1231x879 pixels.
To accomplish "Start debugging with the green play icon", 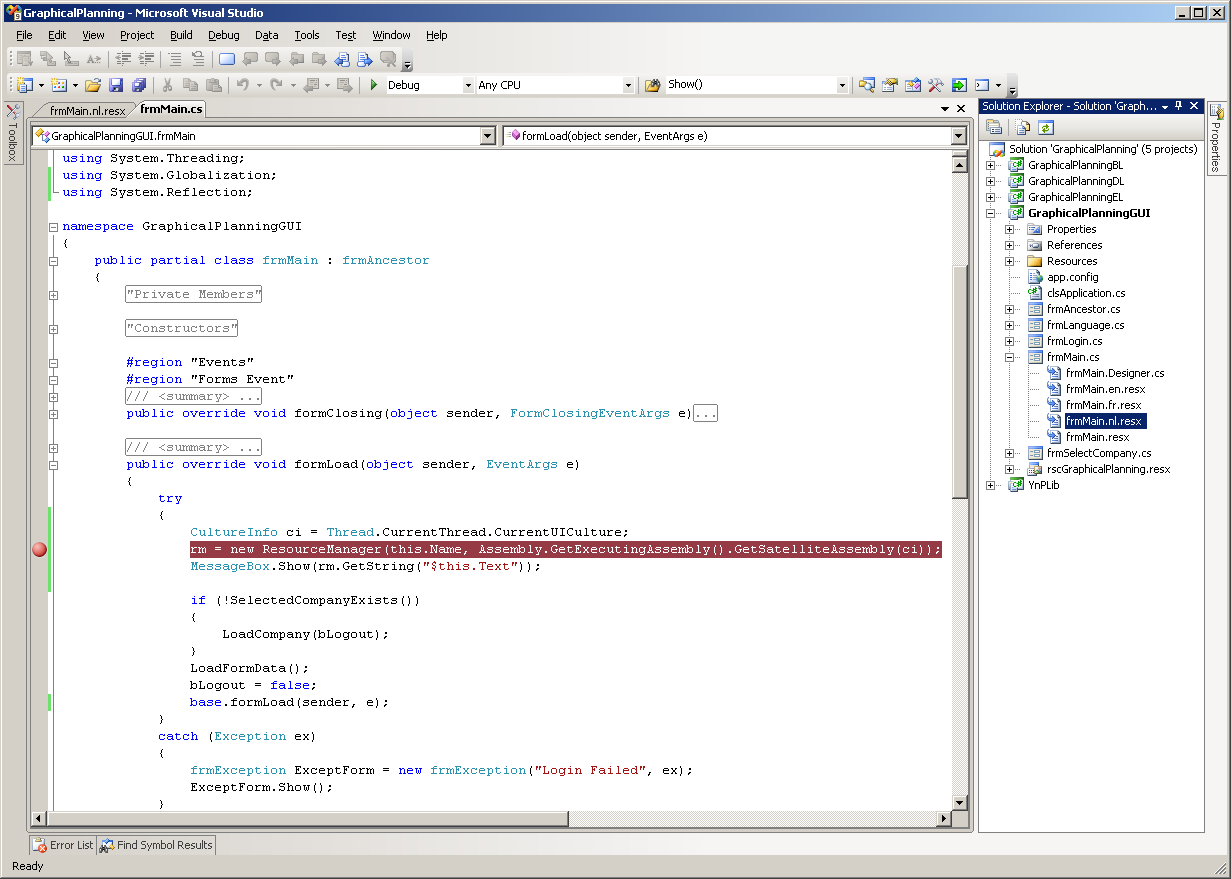I will [x=373, y=84].
